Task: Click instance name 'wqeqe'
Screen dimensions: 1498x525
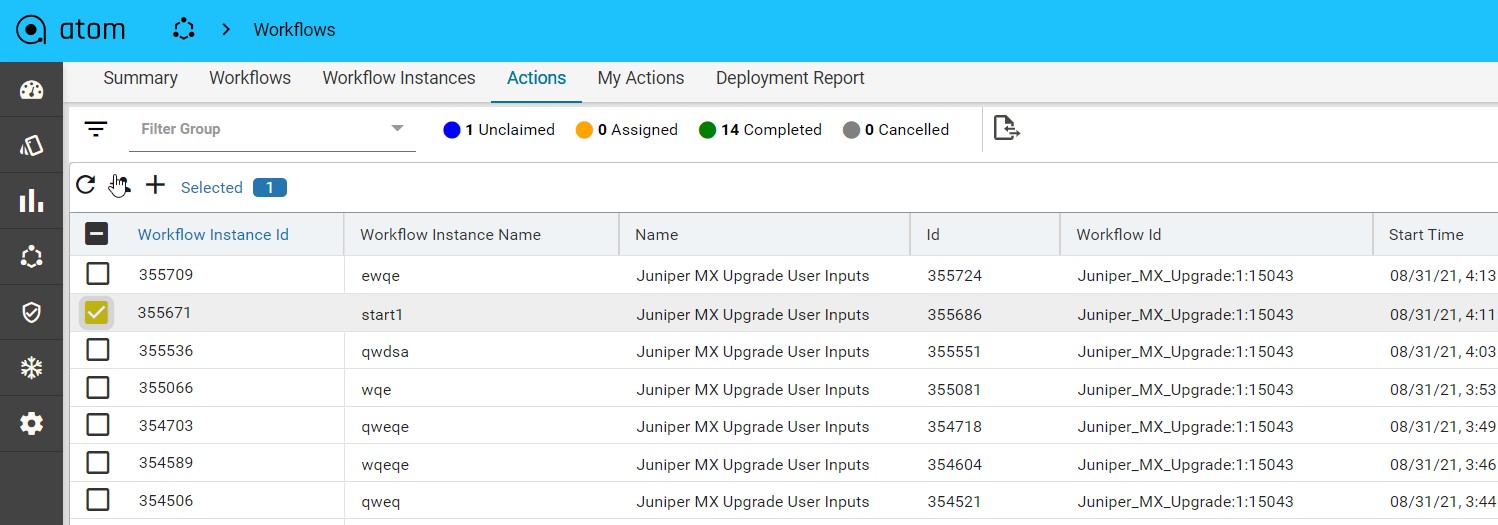Action: pos(385,465)
